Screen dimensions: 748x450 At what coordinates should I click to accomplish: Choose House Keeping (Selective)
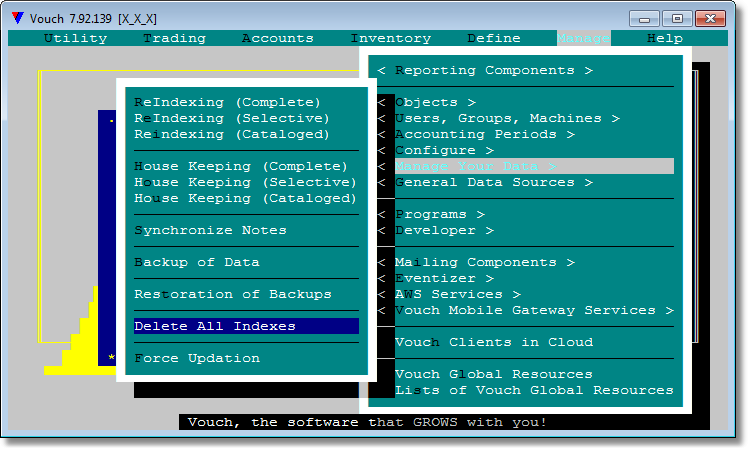click(x=245, y=182)
